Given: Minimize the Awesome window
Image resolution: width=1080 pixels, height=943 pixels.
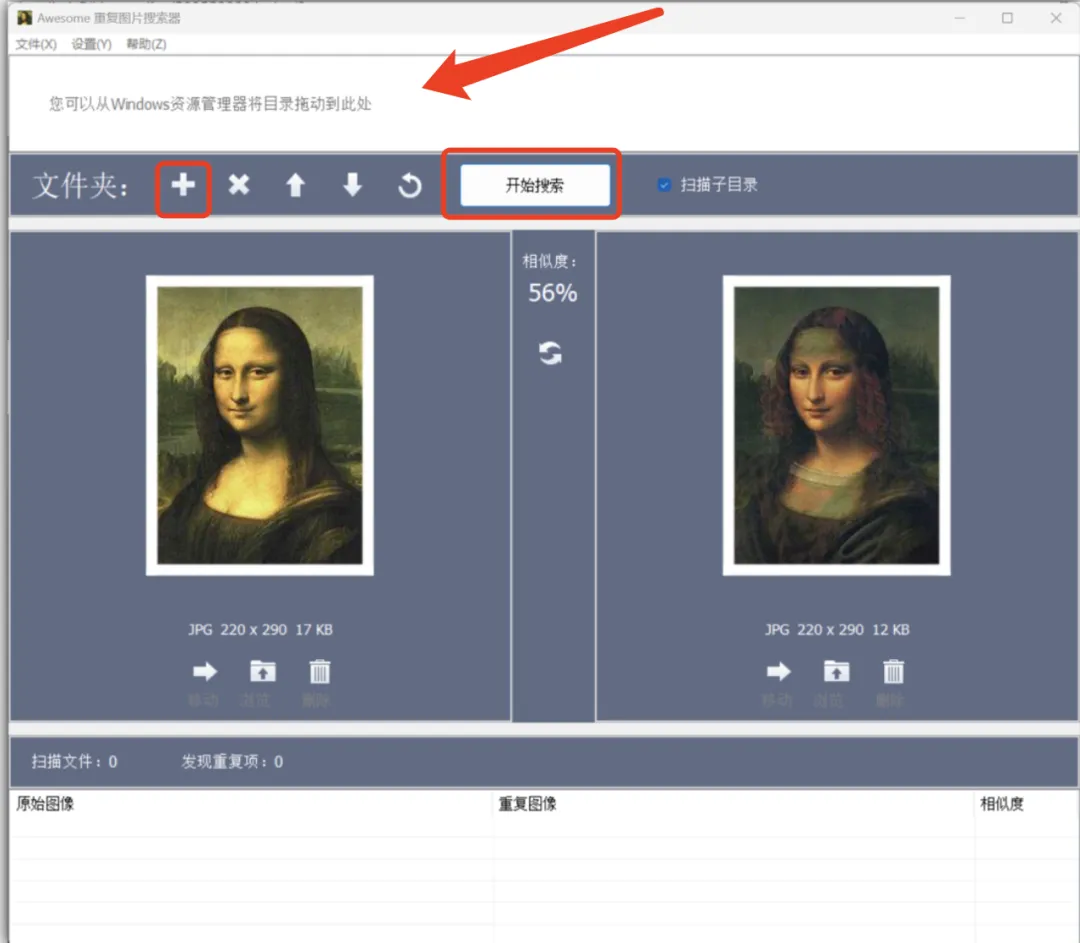Looking at the screenshot, I should 959,18.
